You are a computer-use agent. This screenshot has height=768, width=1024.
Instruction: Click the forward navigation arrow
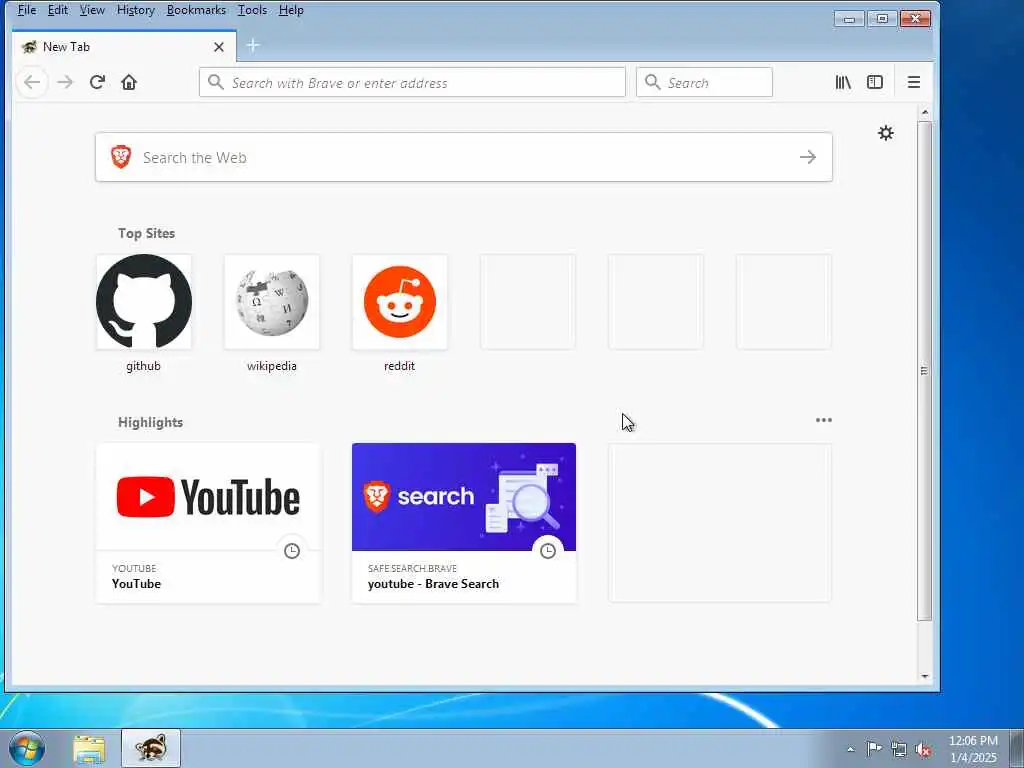click(x=65, y=82)
